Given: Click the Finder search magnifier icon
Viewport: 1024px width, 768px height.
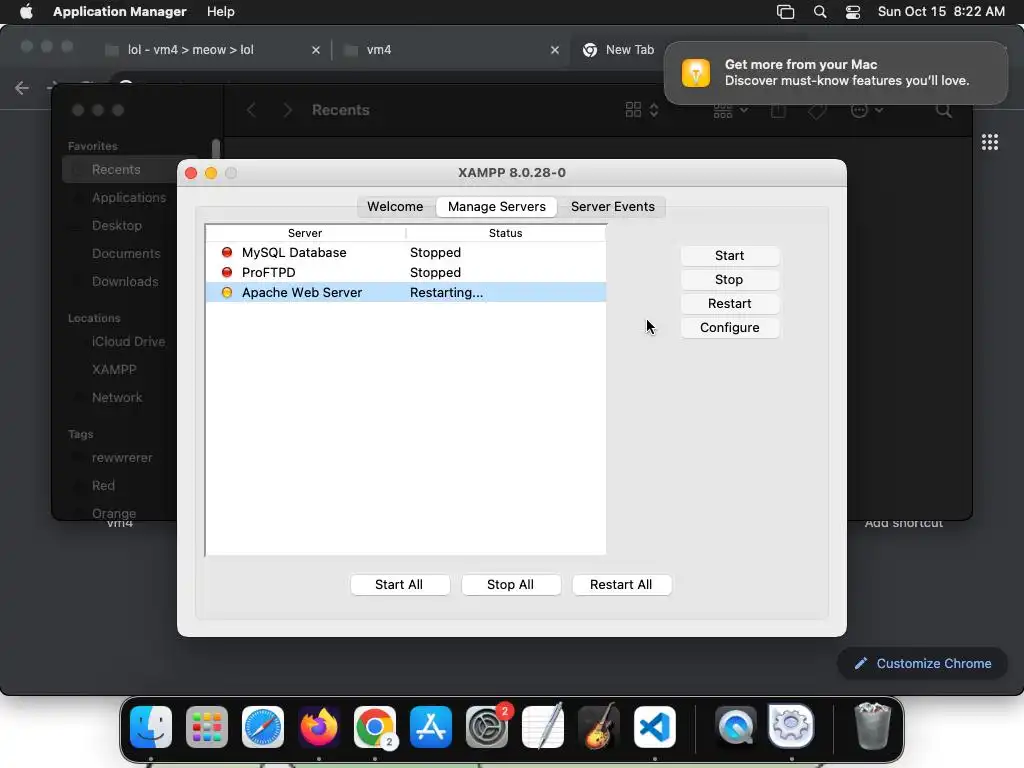Looking at the screenshot, I should [x=944, y=110].
